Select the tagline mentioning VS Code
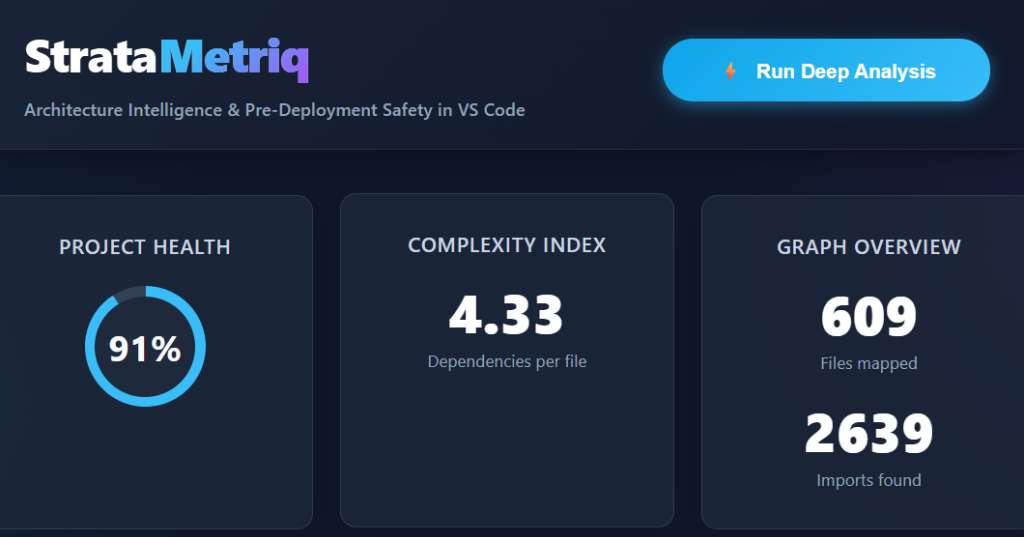The image size is (1024, 537). tap(274, 110)
